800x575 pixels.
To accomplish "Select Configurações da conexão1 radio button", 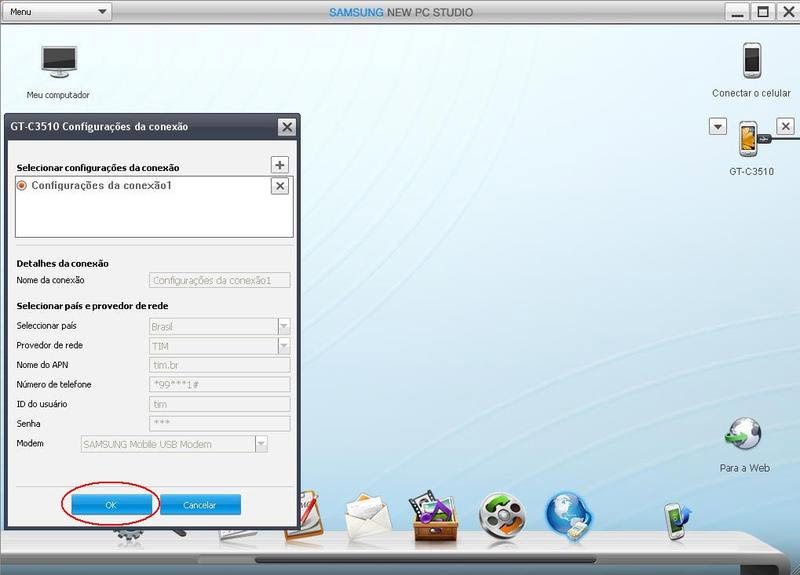I will click(x=22, y=186).
